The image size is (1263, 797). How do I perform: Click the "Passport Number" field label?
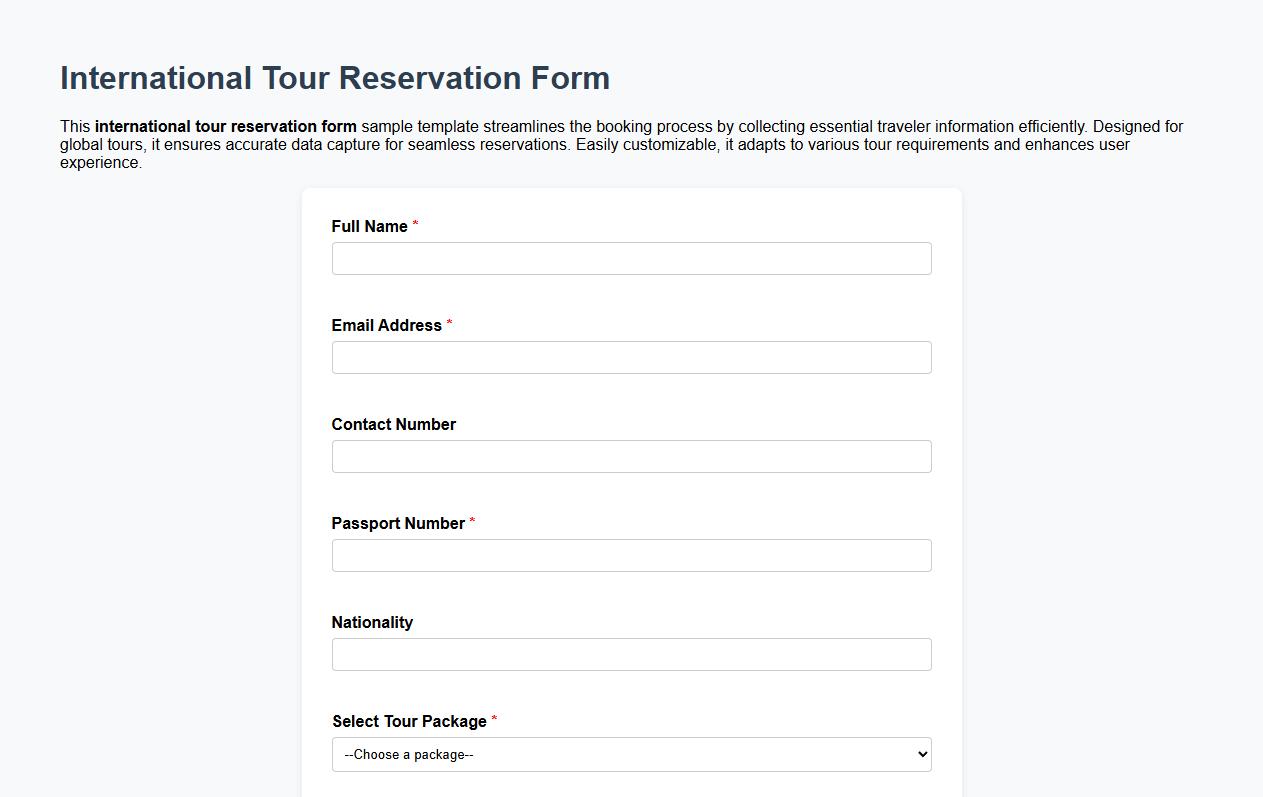(x=400, y=523)
